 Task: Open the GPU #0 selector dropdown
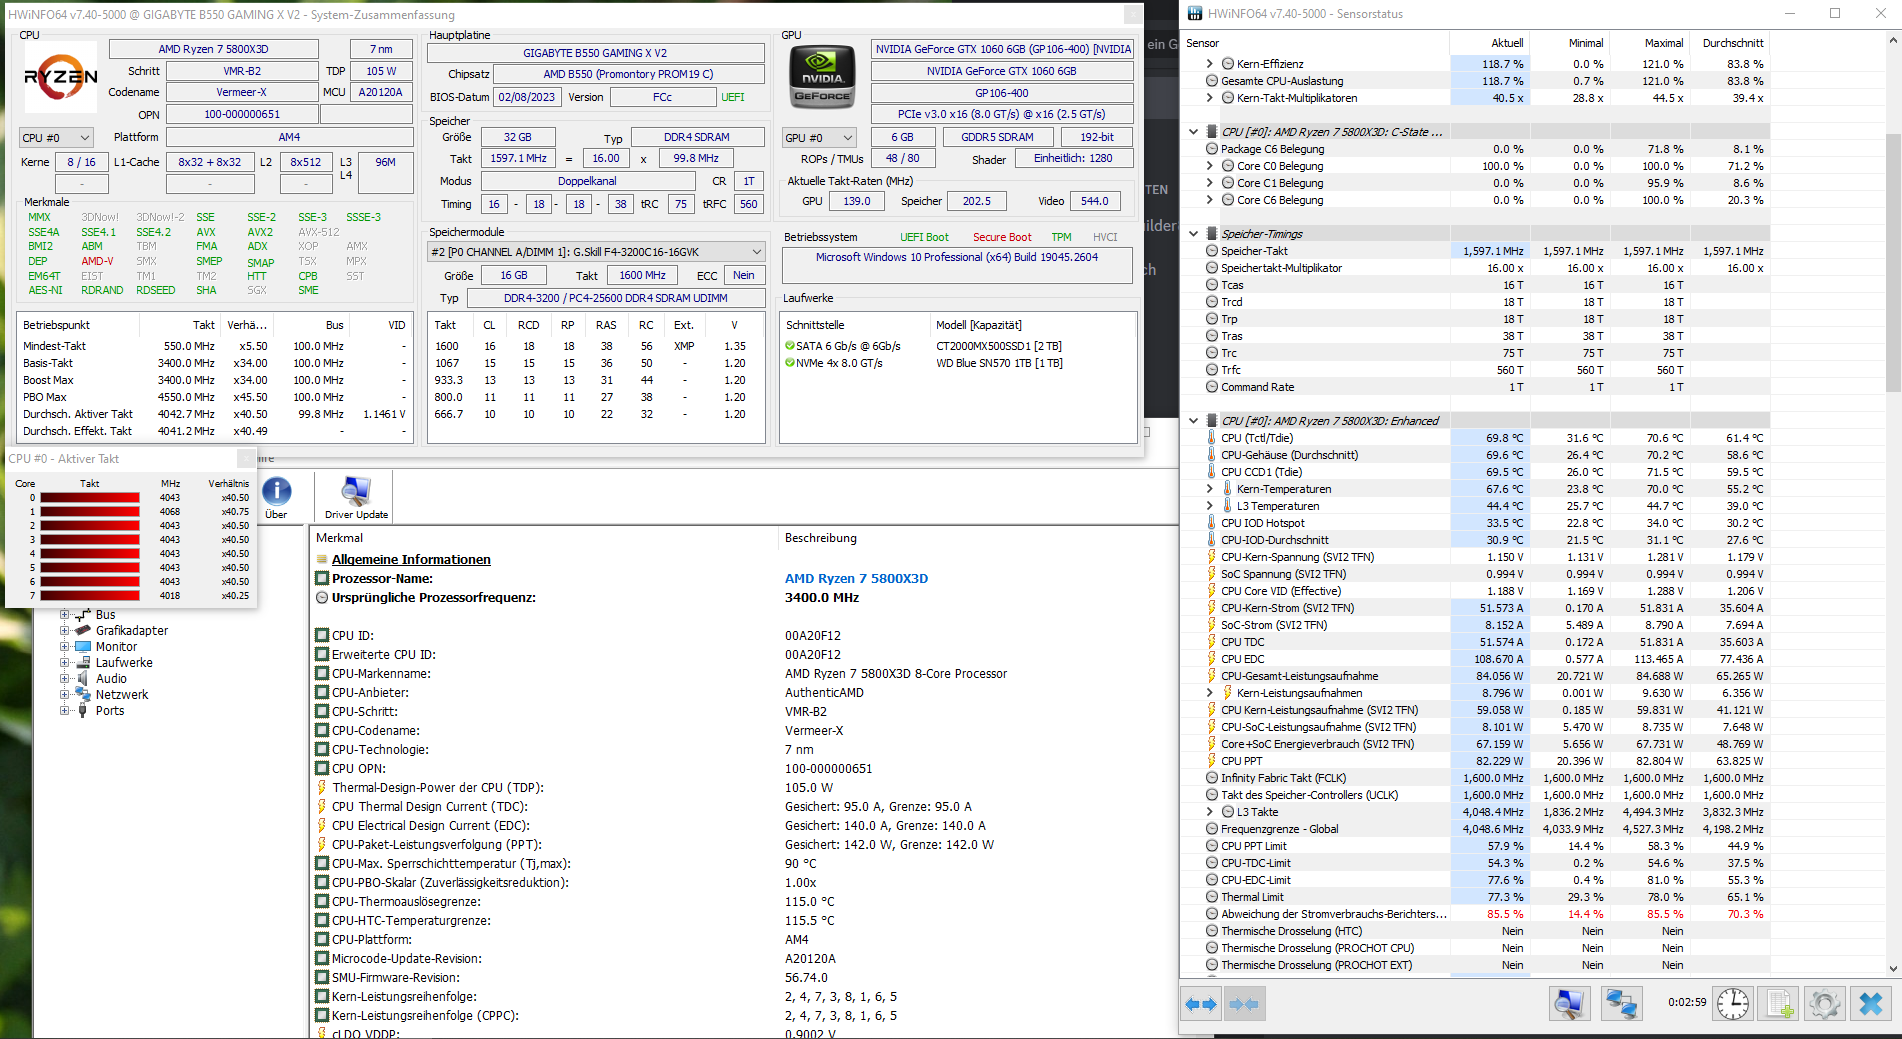click(820, 138)
